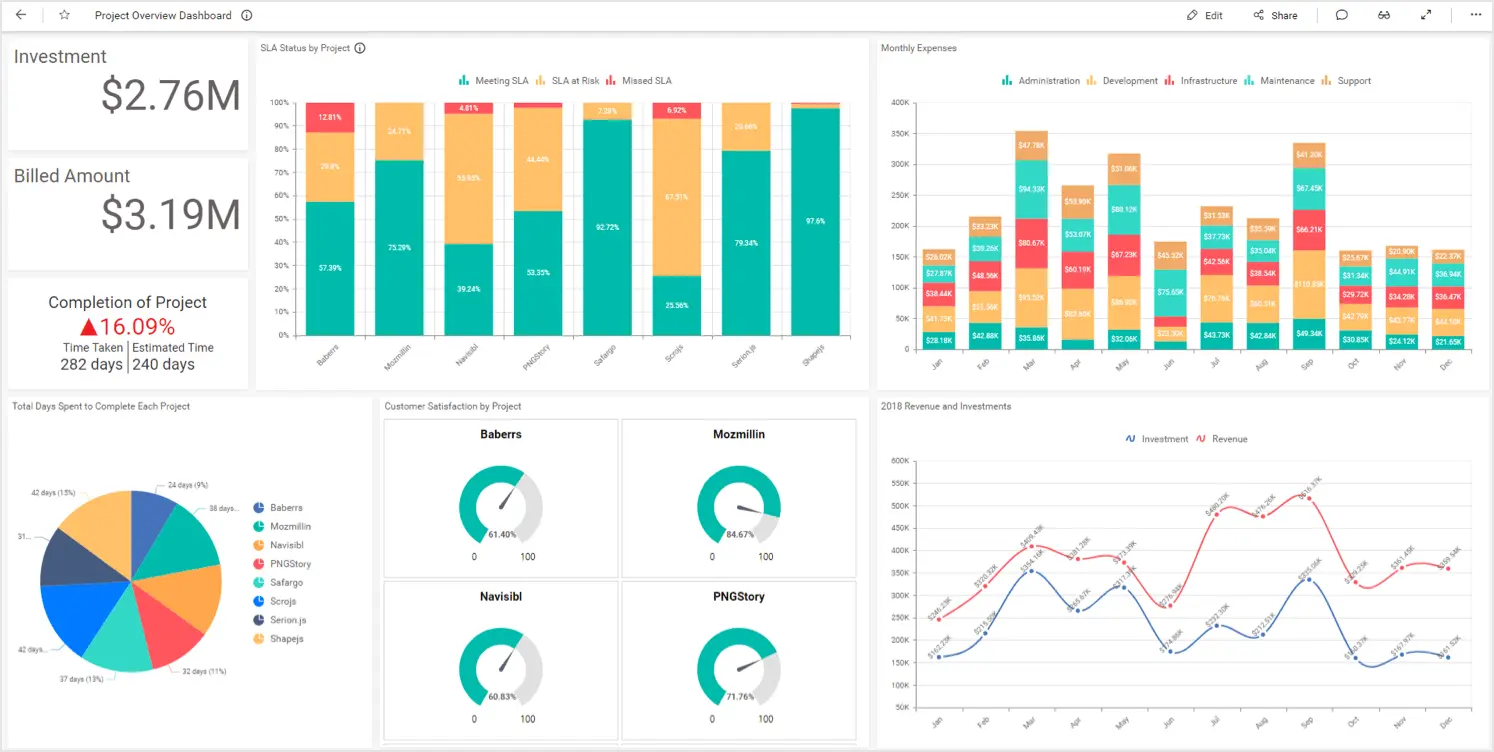1494x752 pixels.
Task: Hide the Revenue line using its legend entry
Action: pyautogui.click(x=1225, y=438)
